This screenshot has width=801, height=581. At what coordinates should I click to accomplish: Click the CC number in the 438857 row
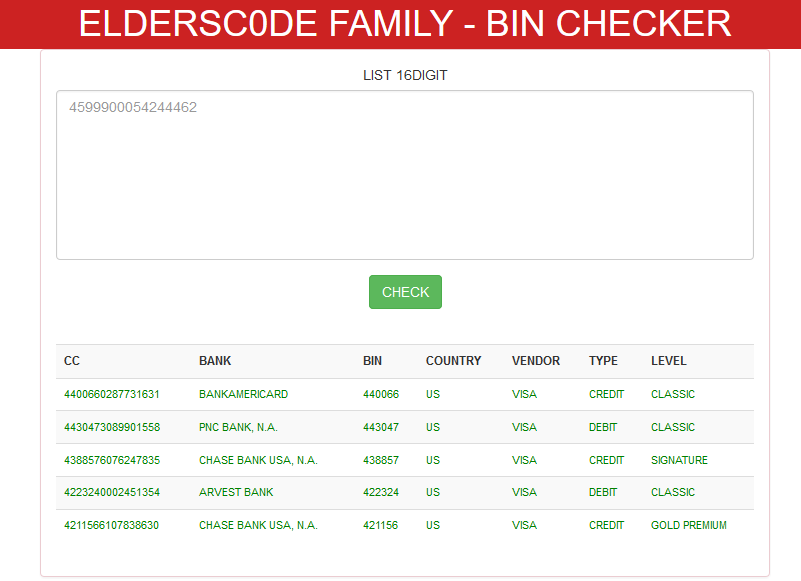[112, 460]
